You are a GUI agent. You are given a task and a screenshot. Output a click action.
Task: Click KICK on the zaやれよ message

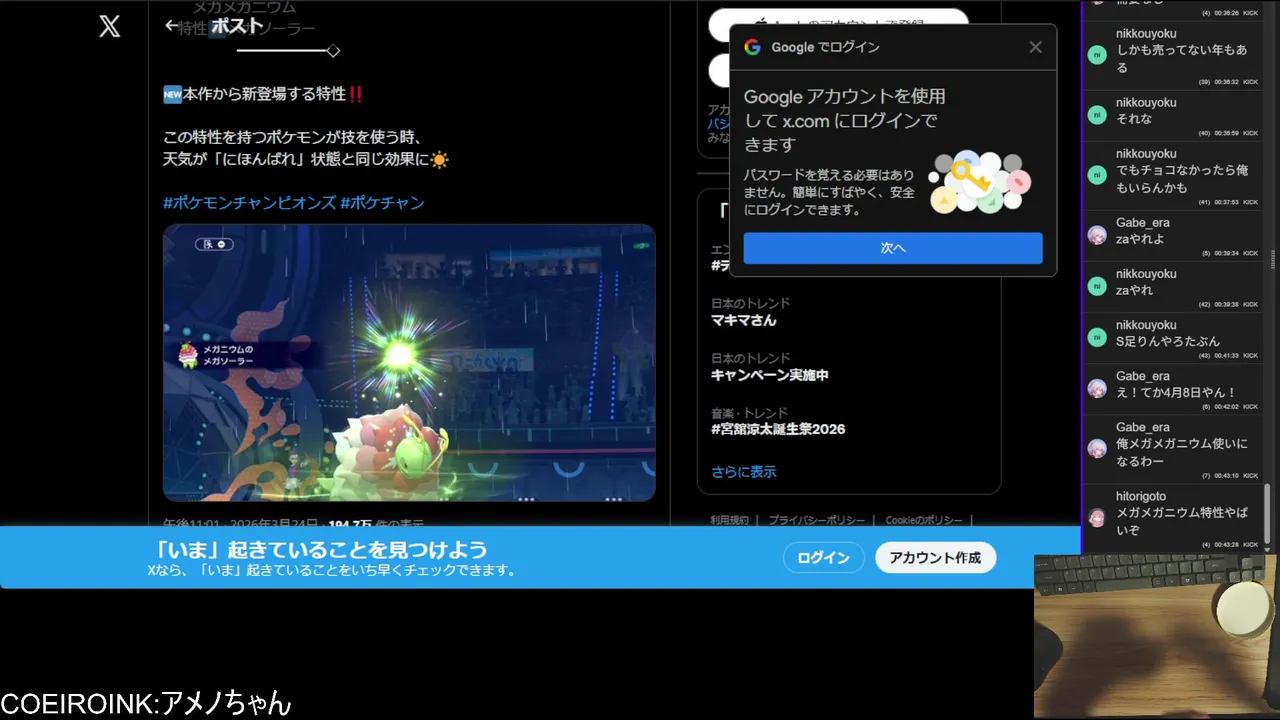point(1250,253)
